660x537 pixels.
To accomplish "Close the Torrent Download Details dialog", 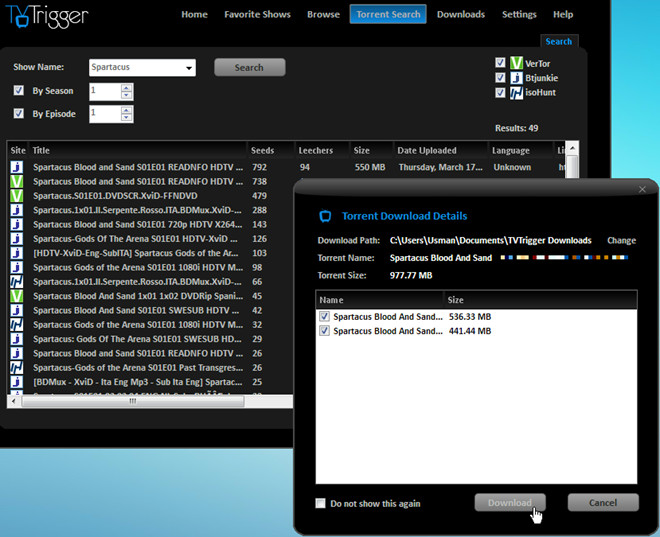I will (x=642, y=189).
